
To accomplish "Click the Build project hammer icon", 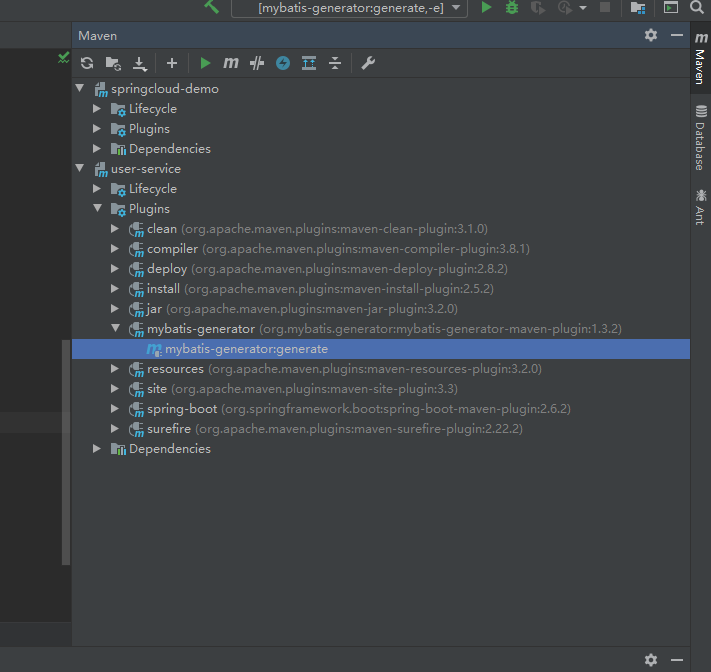I will point(212,7).
